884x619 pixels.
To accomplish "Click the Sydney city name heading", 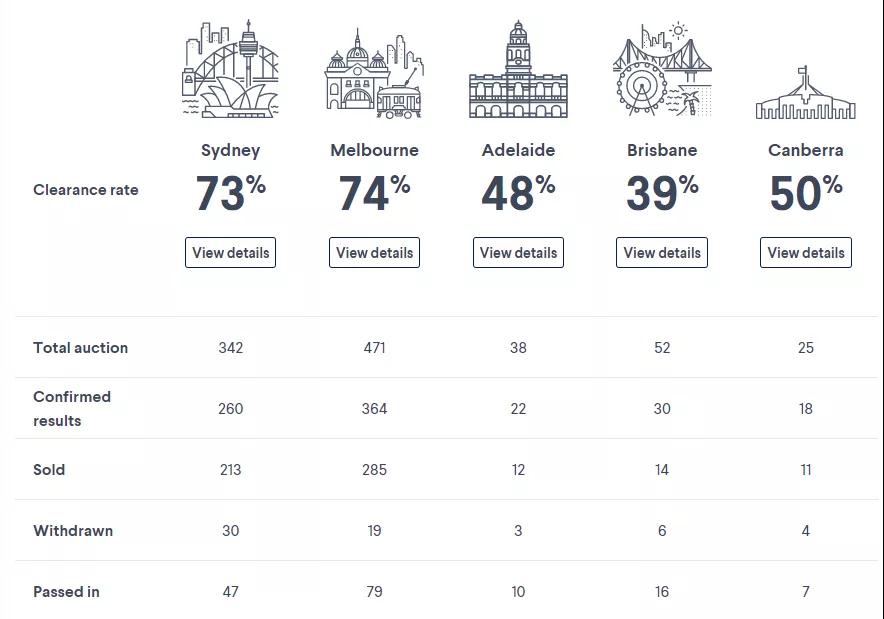I will (230, 151).
